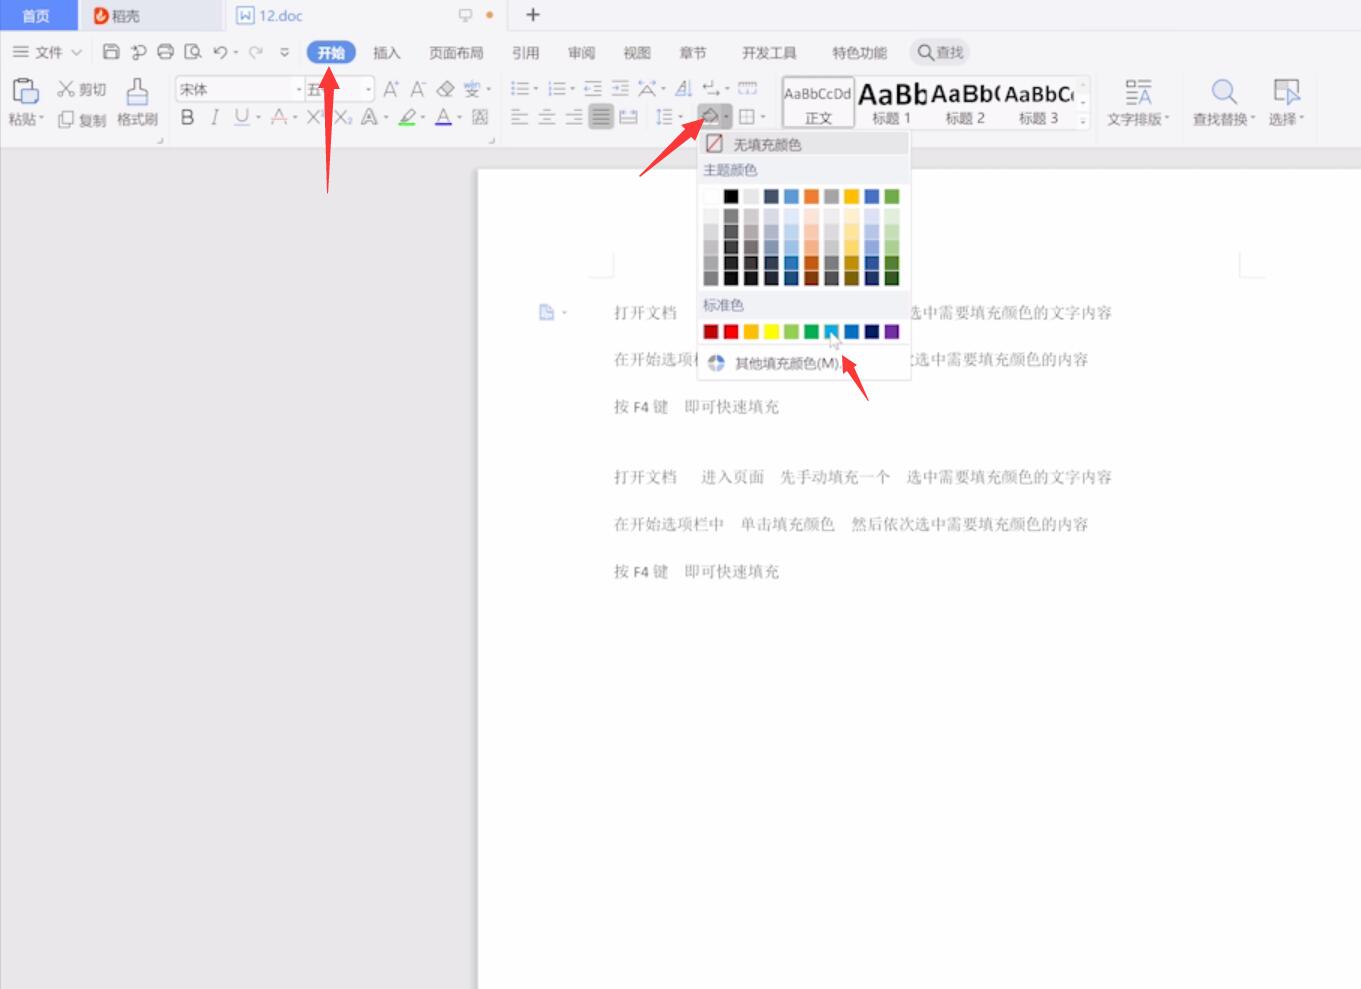1361x989 pixels.
Task: Switch to the 引用 (References) tab
Action: click(x=525, y=53)
